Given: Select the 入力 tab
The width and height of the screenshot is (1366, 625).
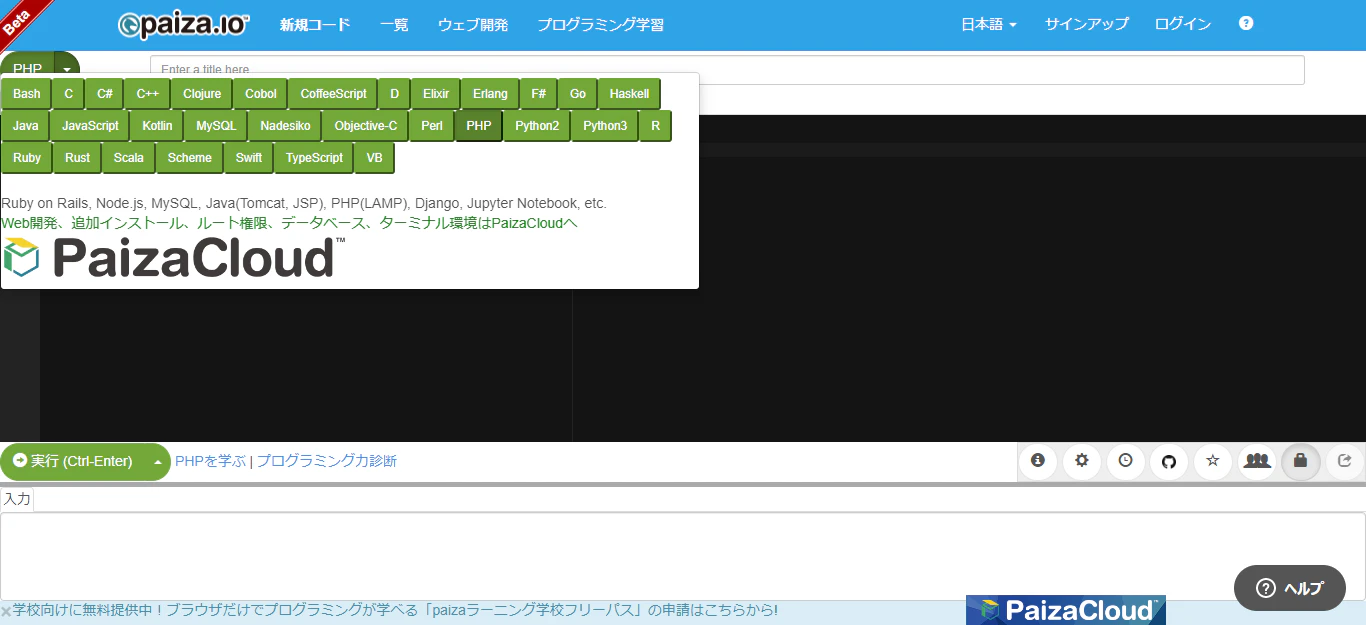Looking at the screenshot, I should [x=17, y=499].
